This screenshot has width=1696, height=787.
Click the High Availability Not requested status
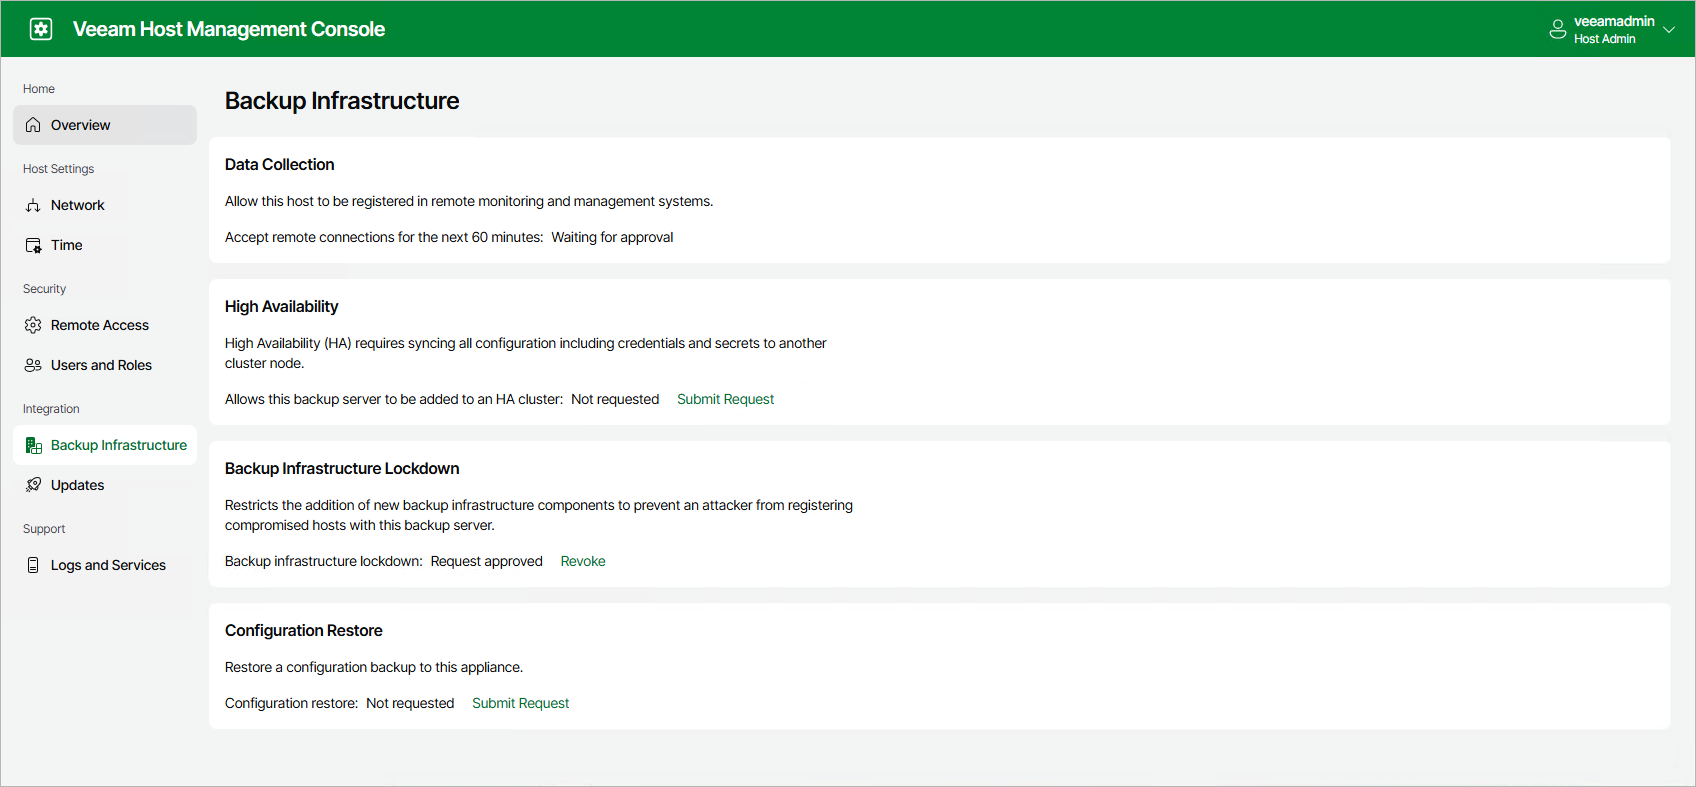615,399
